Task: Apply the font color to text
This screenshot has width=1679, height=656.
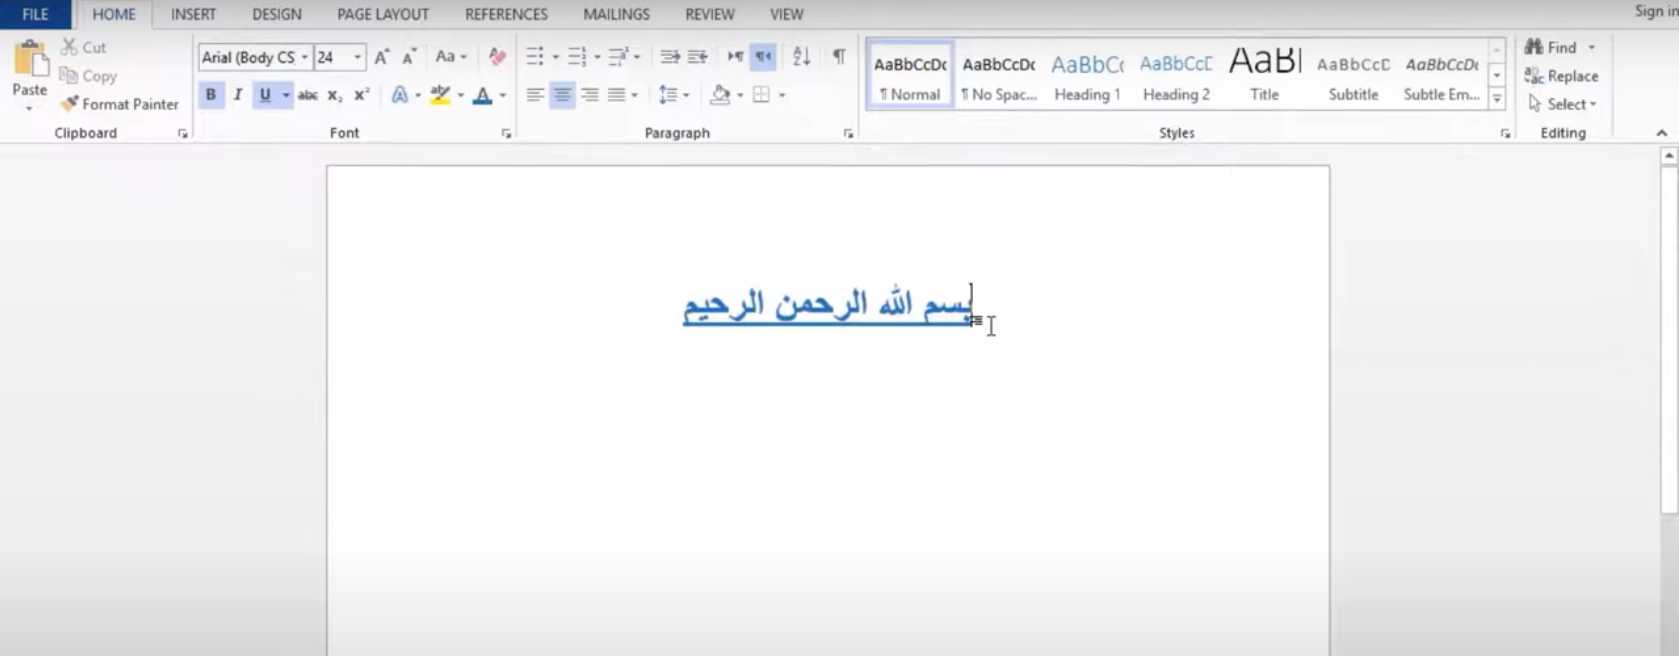Action: [483, 95]
